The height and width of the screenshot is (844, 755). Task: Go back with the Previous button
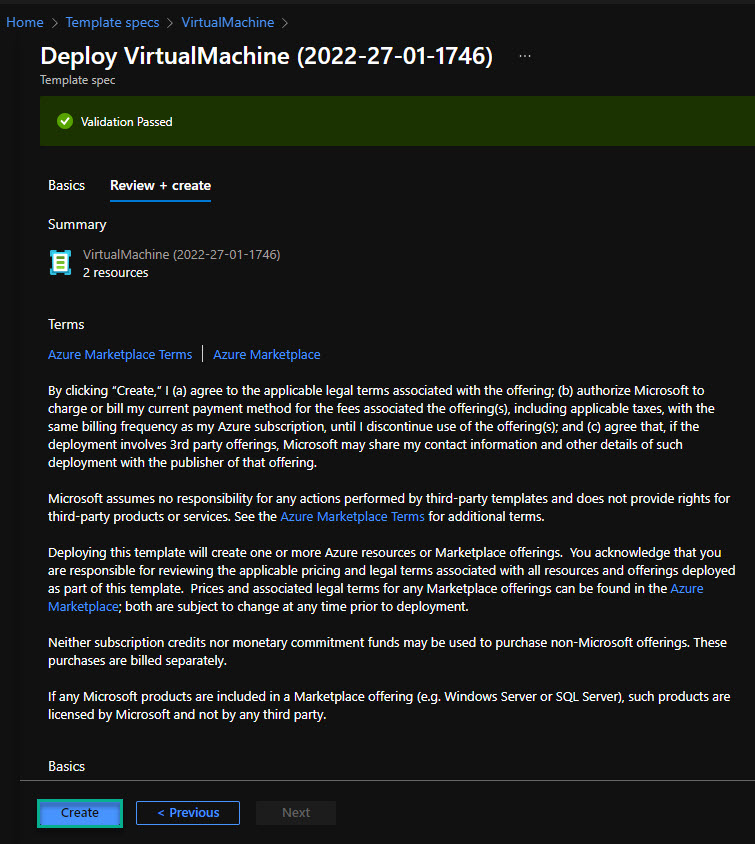pos(188,812)
